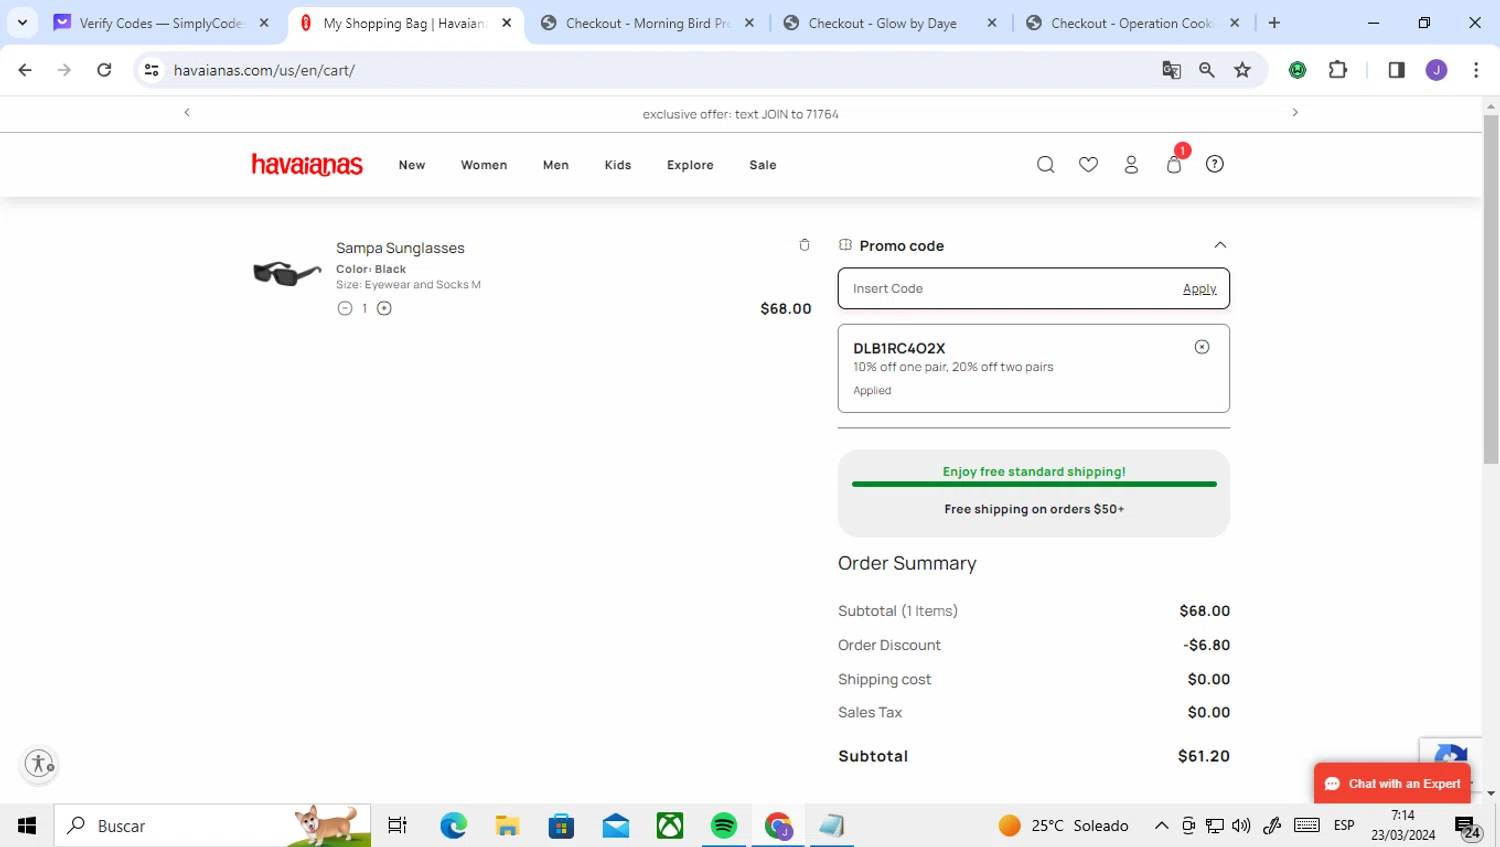Open the New menu
This screenshot has width=1500, height=847.
[x=412, y=165]
